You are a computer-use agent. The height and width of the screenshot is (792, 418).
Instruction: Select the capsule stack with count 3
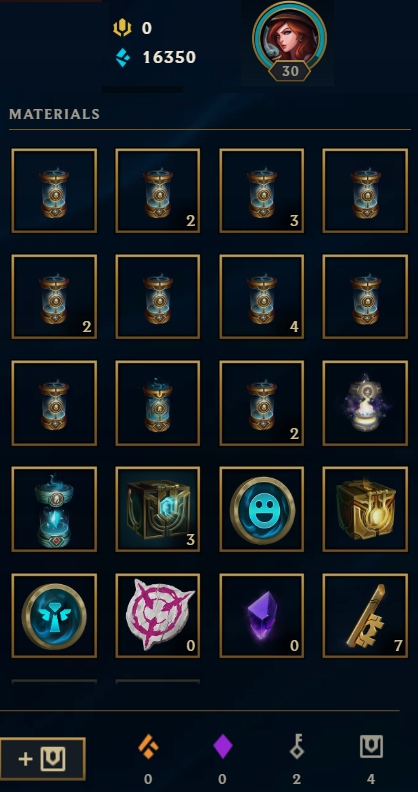[x=262, y=190]
